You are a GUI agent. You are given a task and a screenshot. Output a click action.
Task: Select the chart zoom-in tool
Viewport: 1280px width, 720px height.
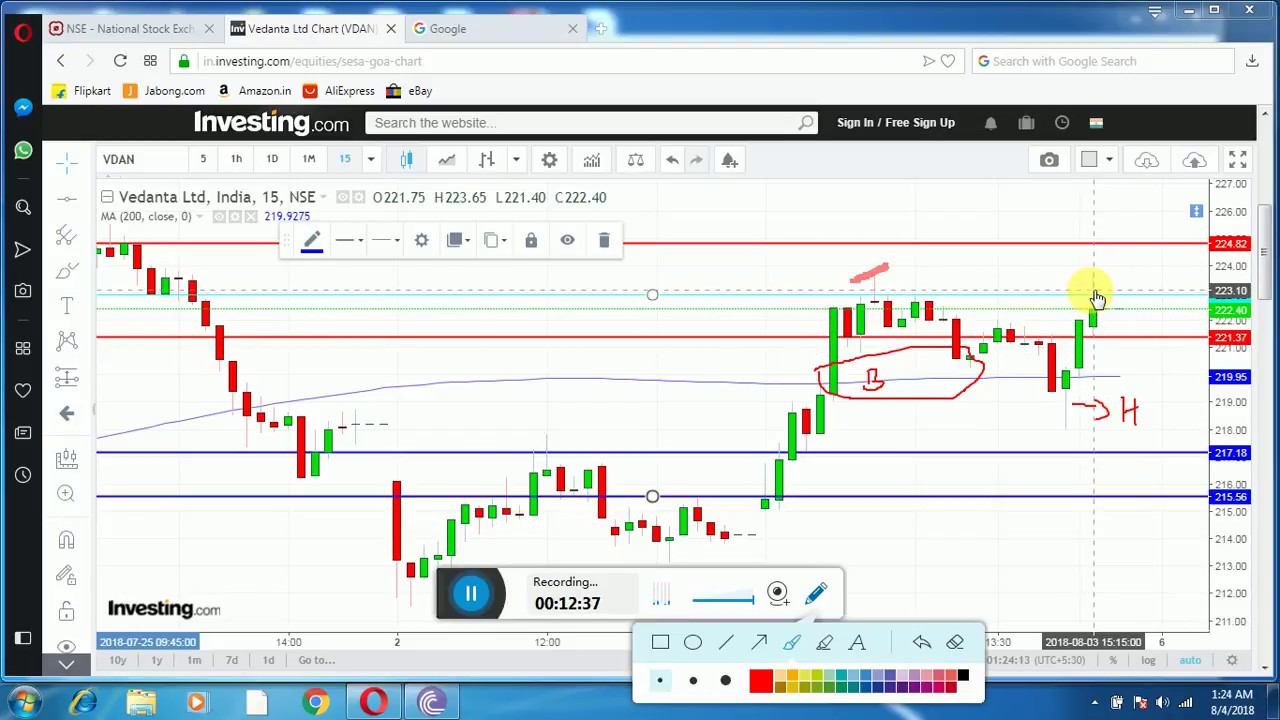(67, 493)
